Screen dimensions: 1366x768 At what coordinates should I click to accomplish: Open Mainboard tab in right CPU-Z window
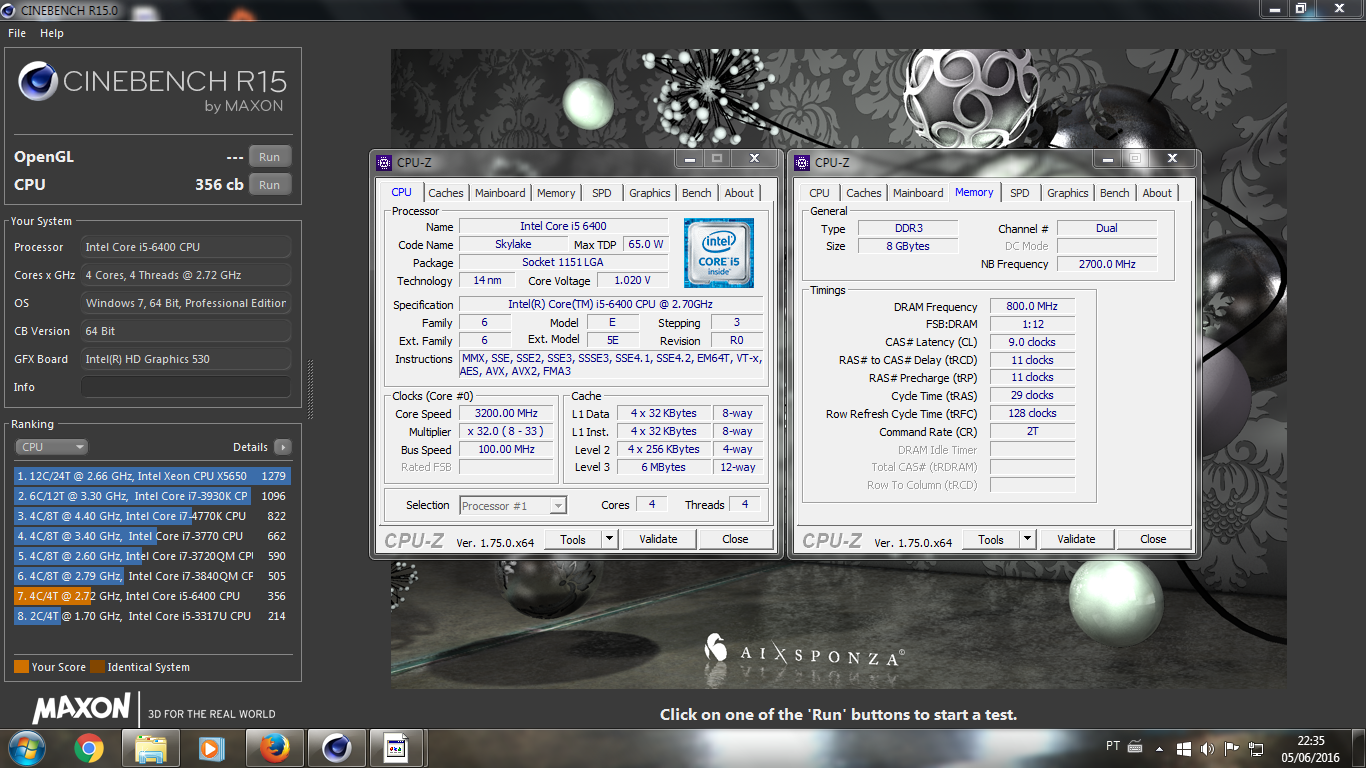click(918, 193)
